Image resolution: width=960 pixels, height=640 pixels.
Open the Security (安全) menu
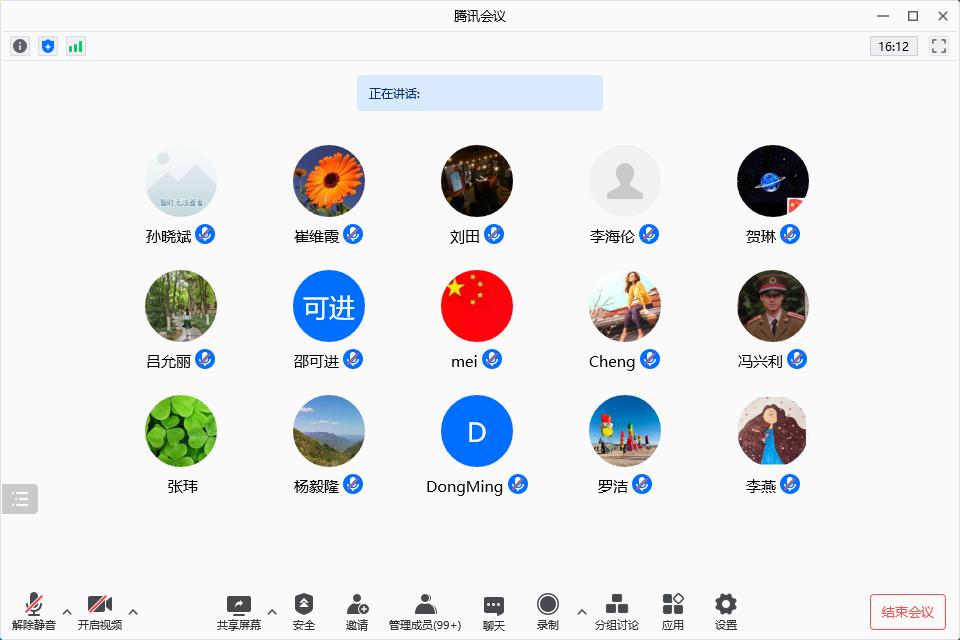tap(304, 611)
